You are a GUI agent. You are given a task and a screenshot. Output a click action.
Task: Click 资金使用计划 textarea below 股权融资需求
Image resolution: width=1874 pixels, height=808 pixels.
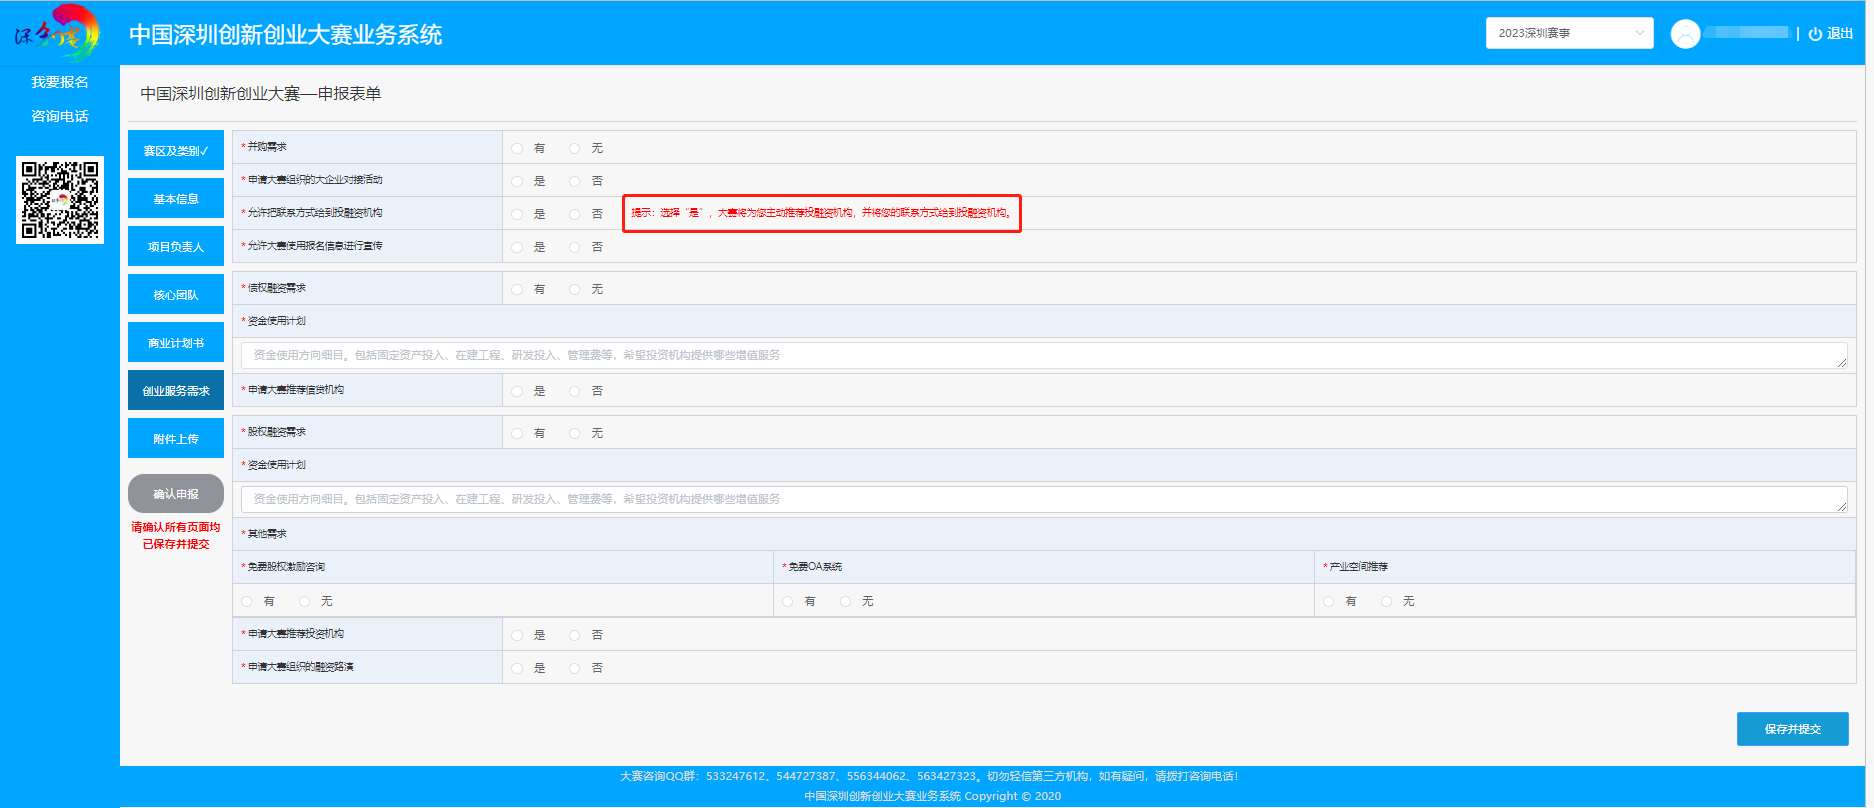pyautogui.click(x=1044, y=499)
